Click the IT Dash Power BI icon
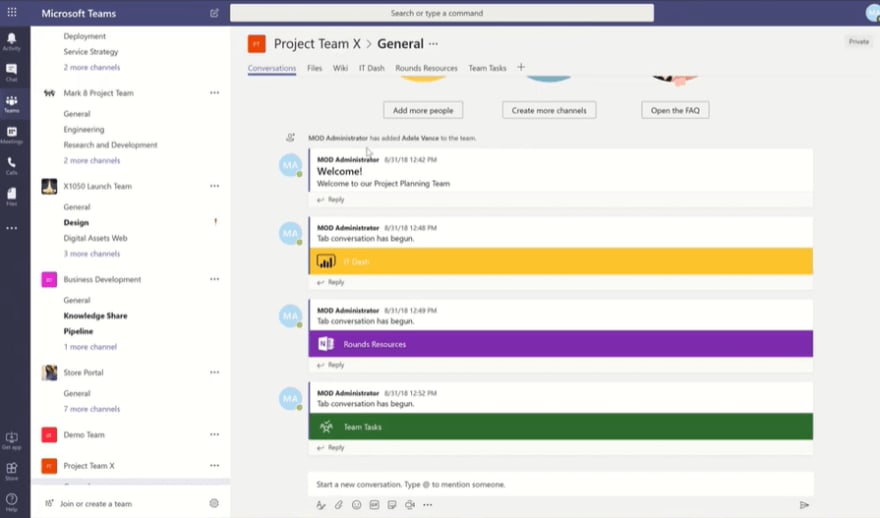880x518 pixels. click(x=326, y=262)
